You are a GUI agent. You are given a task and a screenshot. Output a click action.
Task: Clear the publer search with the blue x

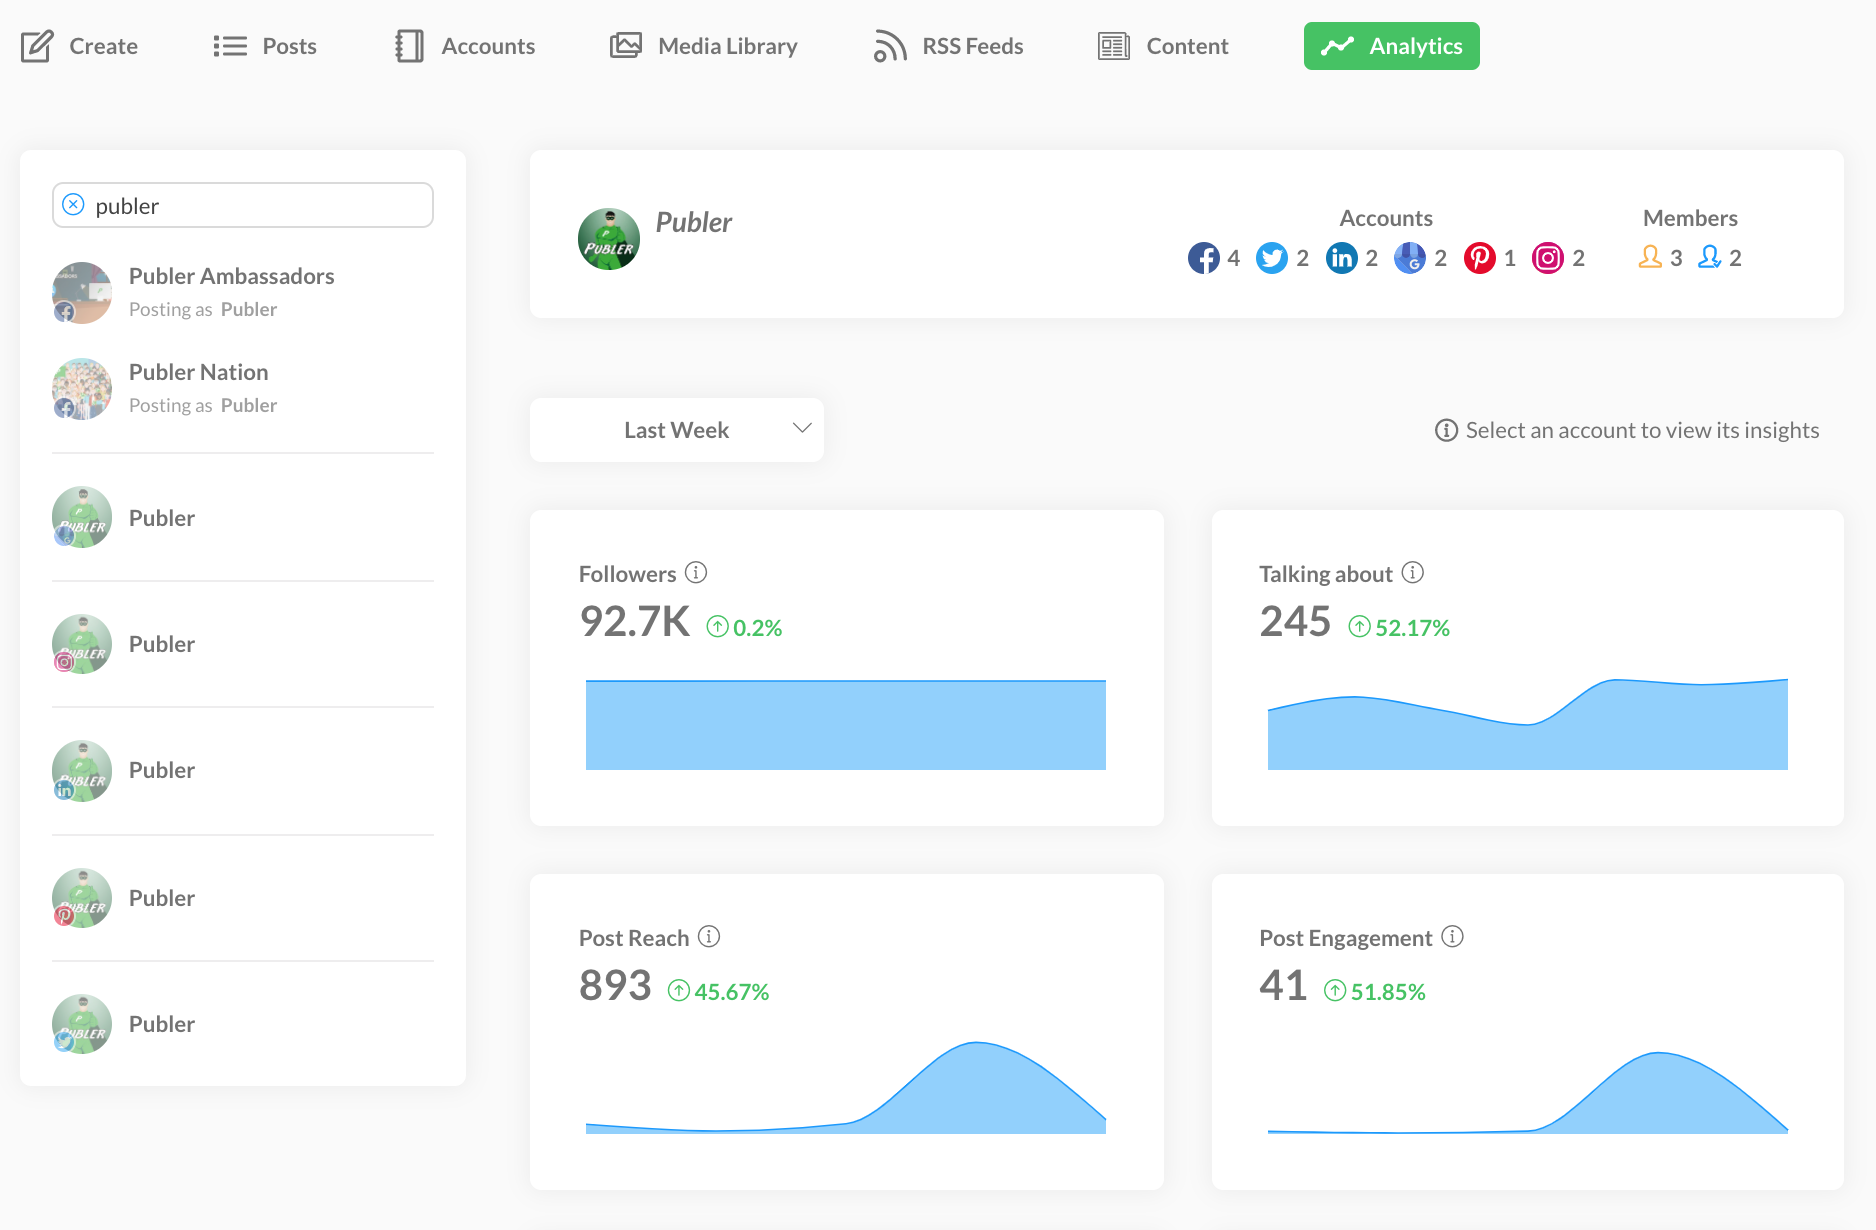click(73, 204)
